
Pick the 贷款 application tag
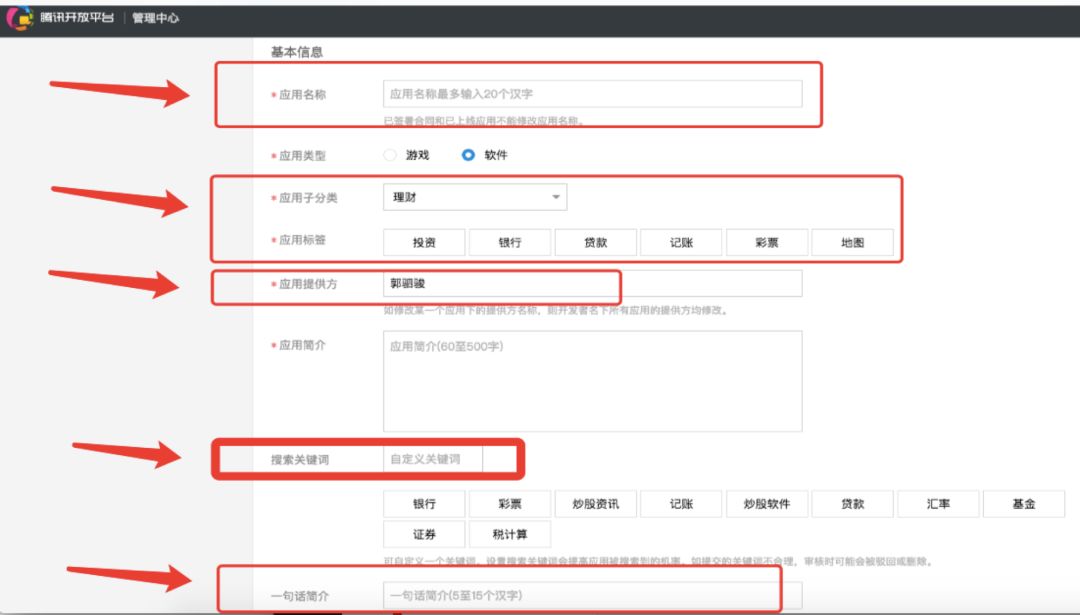(x=596, y=243)
